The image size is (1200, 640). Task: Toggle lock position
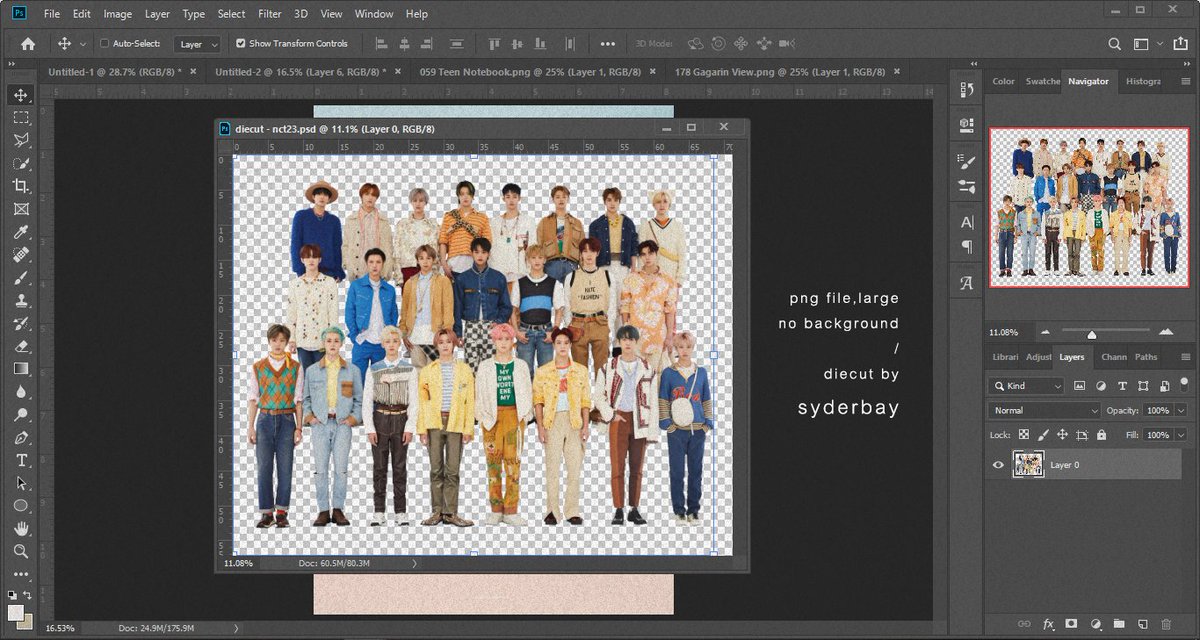[1062, 436]
